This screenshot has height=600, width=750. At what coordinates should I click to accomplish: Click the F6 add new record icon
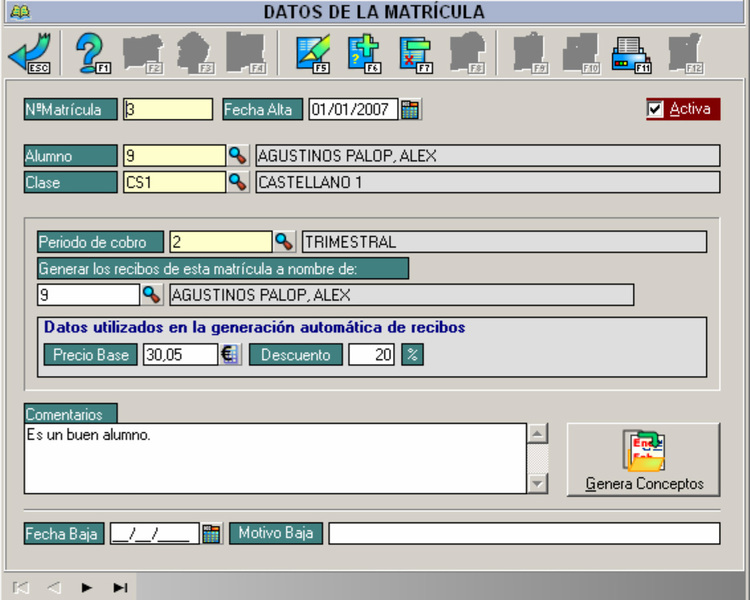[364, 53]
